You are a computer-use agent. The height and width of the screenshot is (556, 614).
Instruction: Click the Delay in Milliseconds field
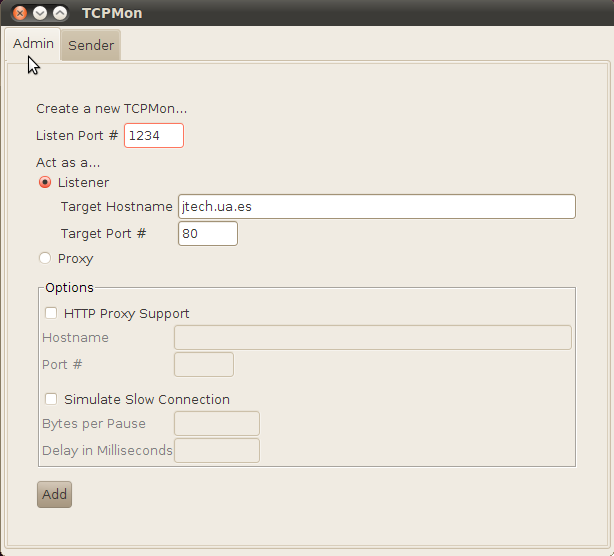pos(217,451)
